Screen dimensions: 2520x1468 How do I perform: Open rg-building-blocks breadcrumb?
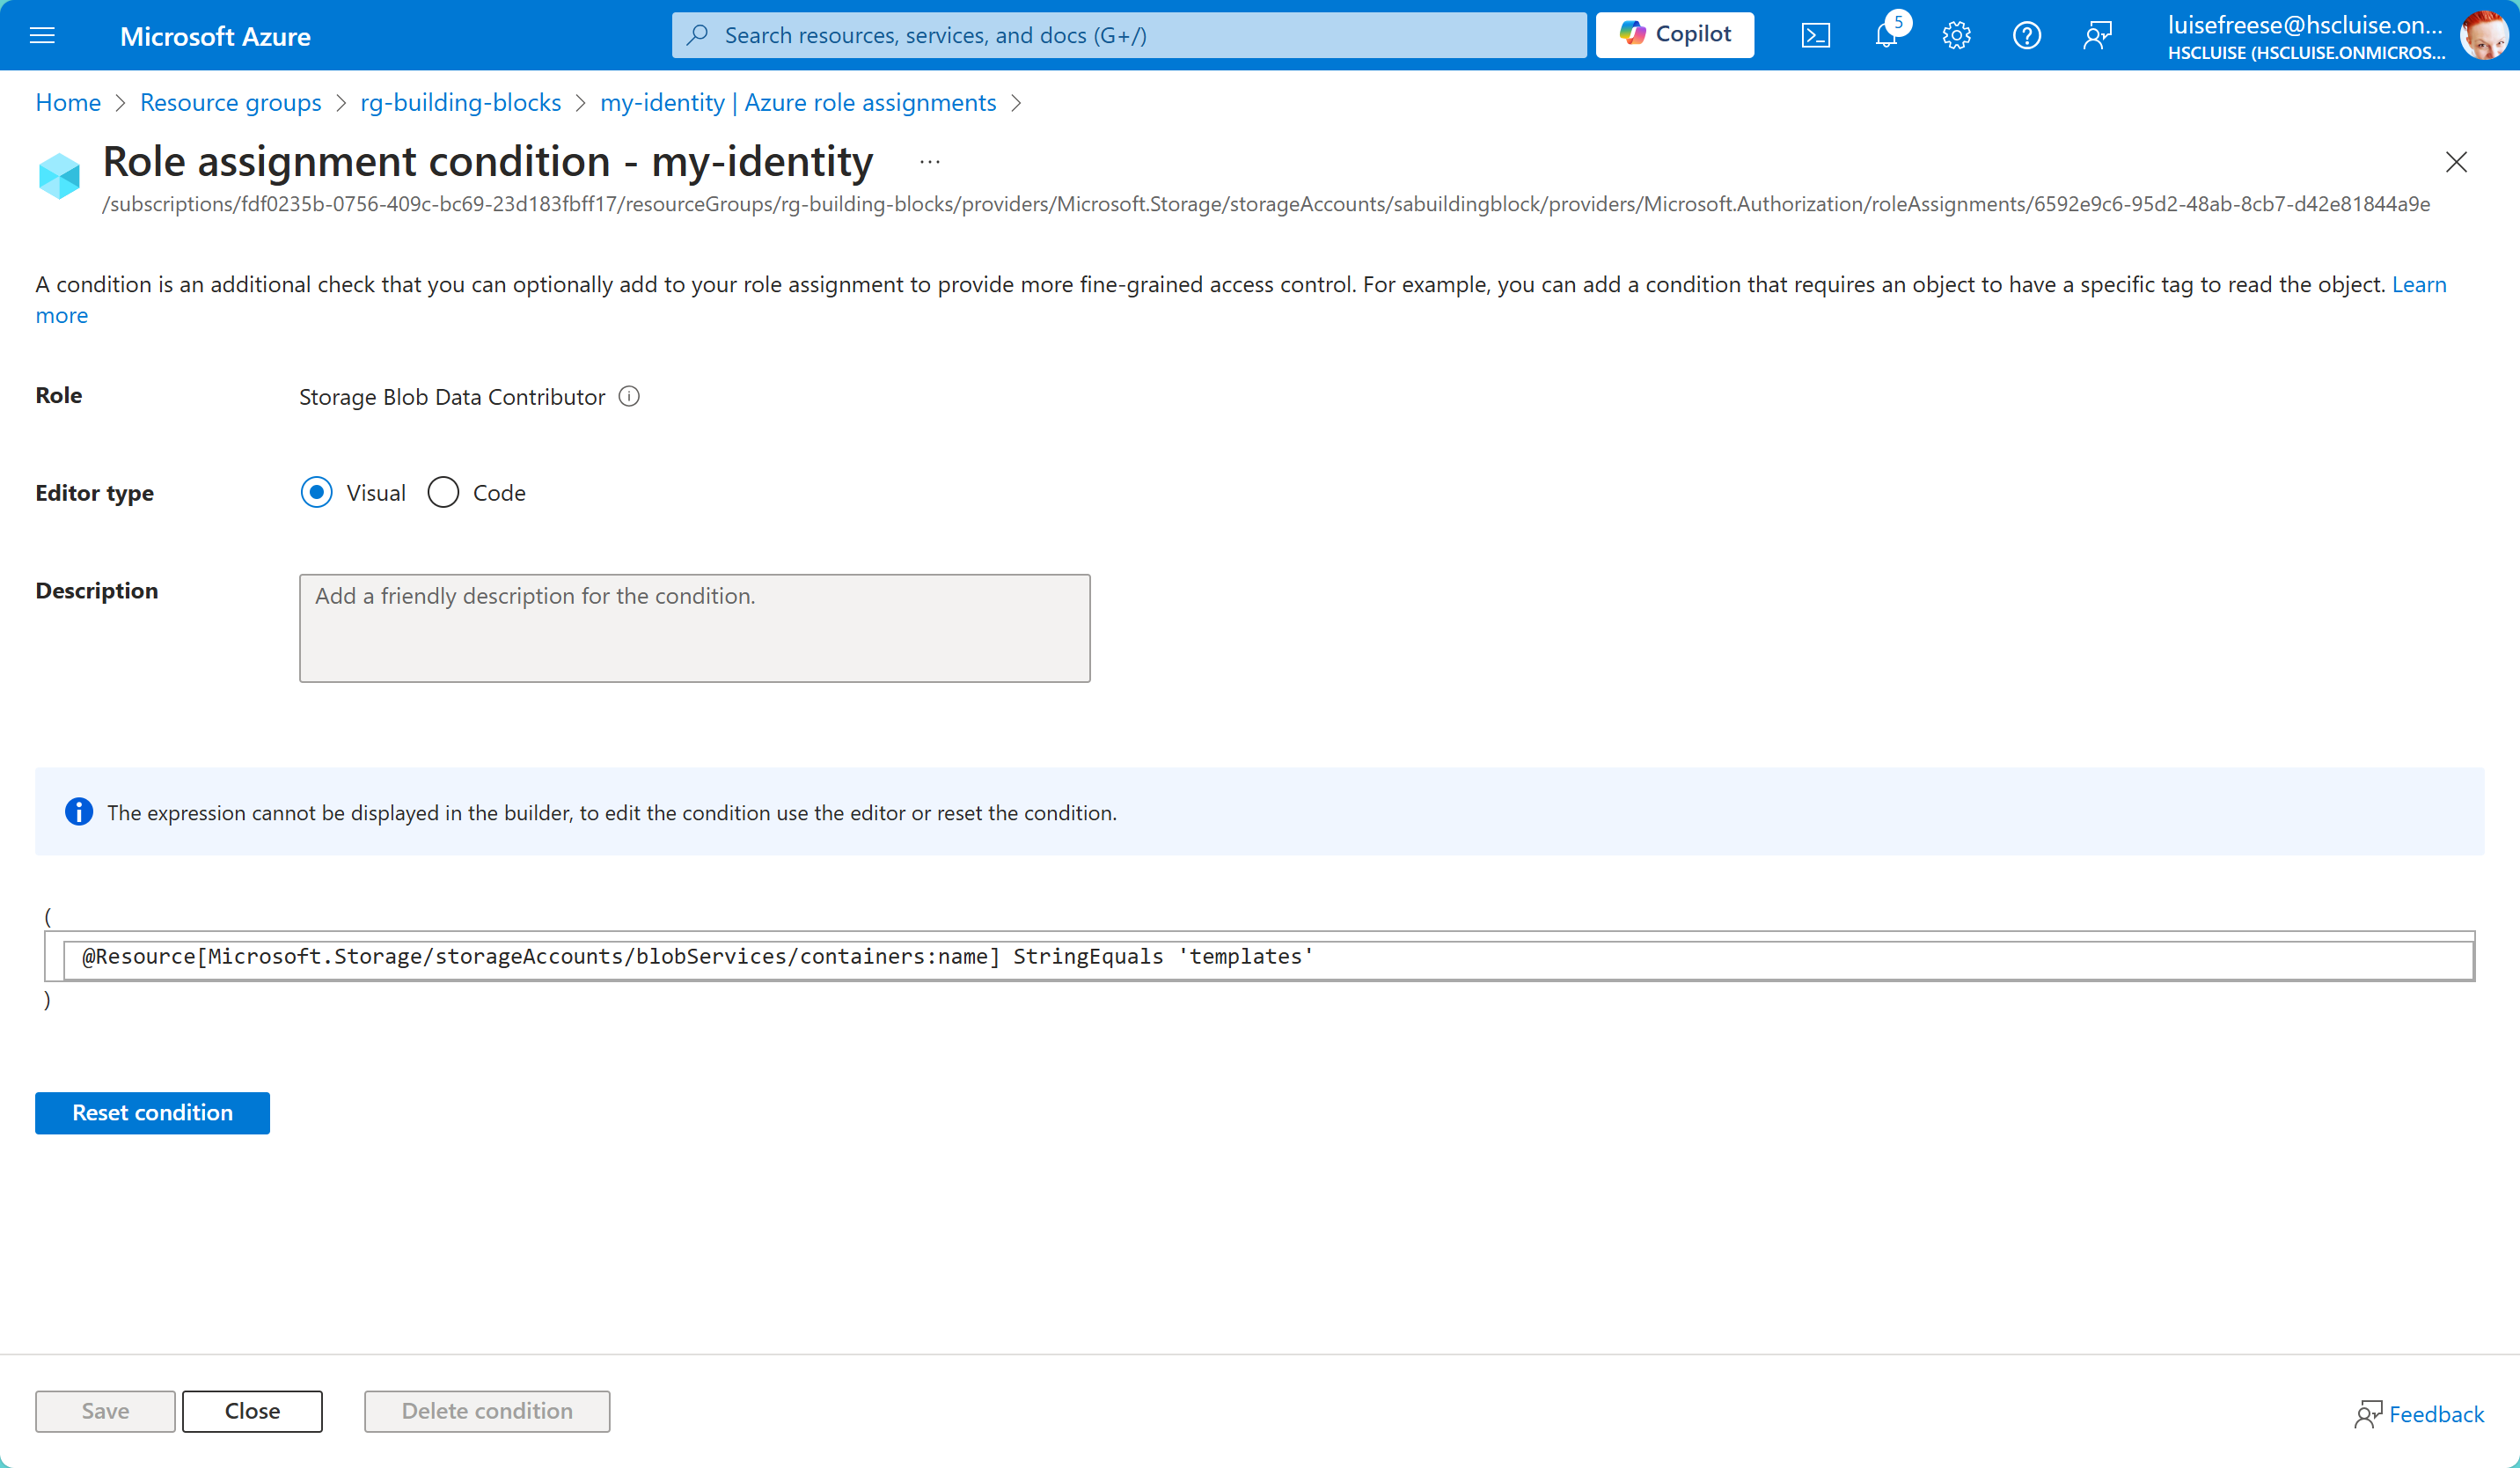click(x=460, y=102)
